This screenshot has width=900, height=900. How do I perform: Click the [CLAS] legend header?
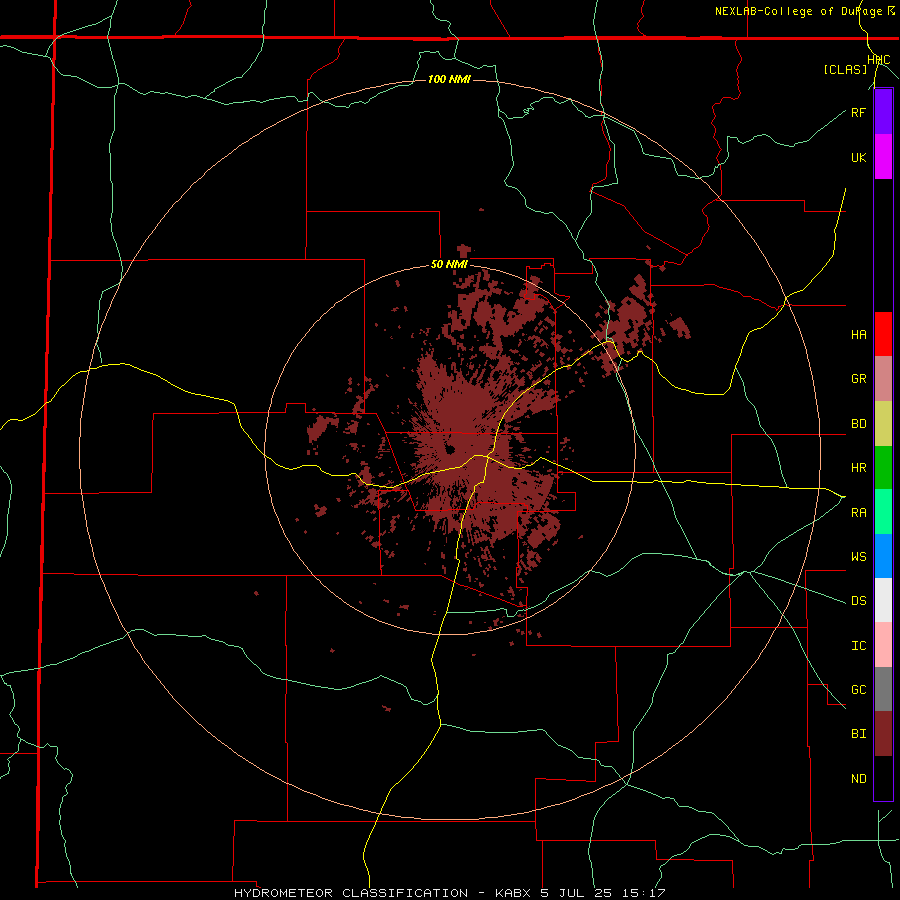(845, 69)
